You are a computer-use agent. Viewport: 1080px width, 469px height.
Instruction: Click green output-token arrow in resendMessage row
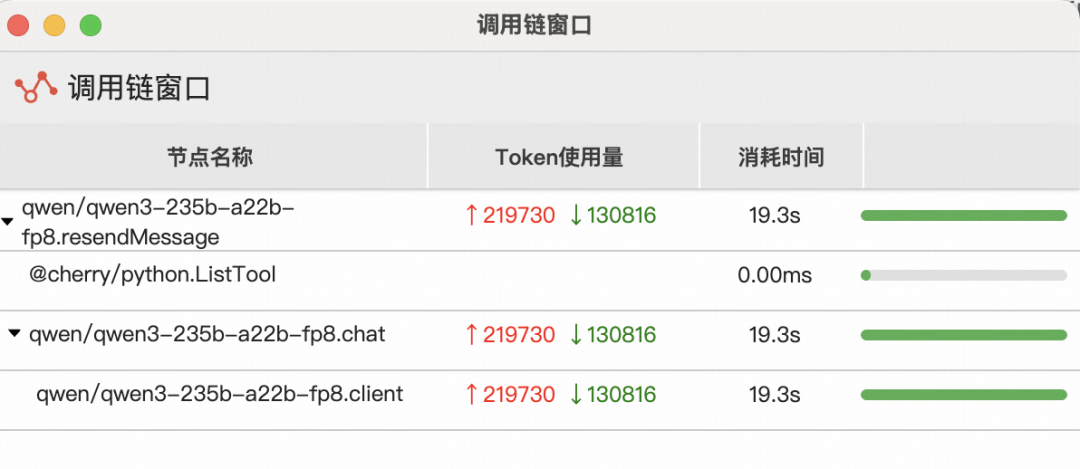[576, 215]
